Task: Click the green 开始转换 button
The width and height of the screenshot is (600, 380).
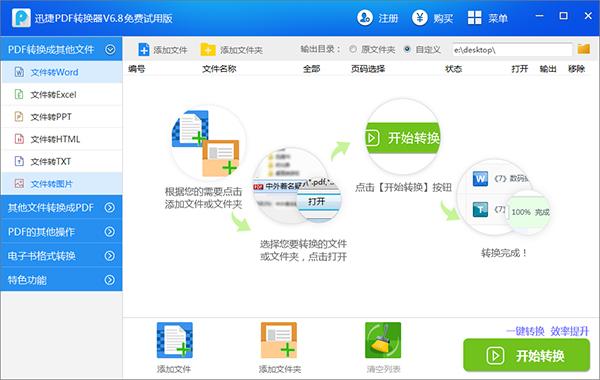Action: (x=527, y=356)
